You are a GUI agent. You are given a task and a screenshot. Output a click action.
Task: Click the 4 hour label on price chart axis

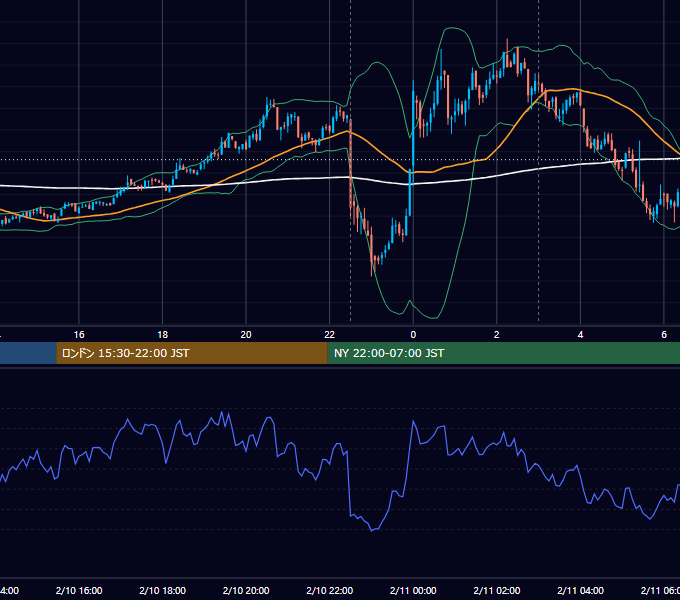tap(580, 335)
